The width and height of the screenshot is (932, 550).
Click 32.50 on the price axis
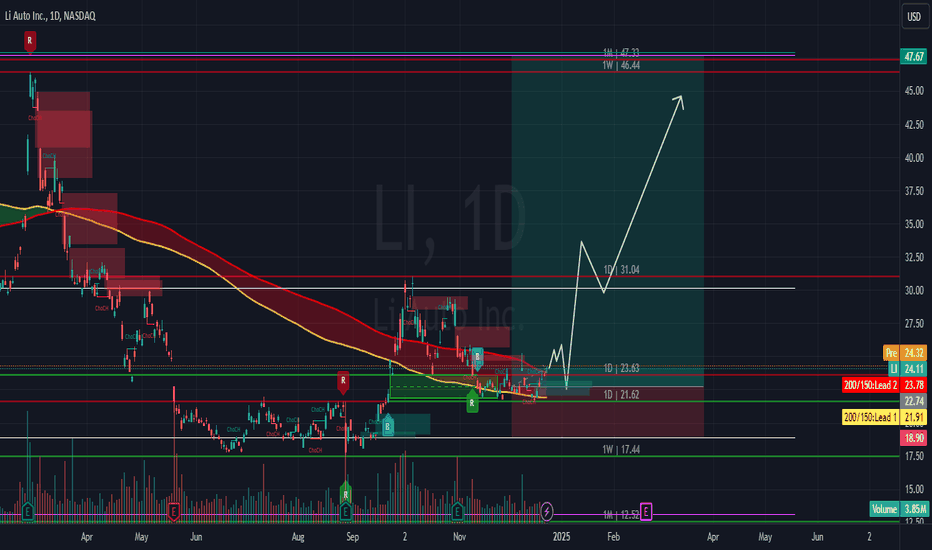[x=914, y=257]
